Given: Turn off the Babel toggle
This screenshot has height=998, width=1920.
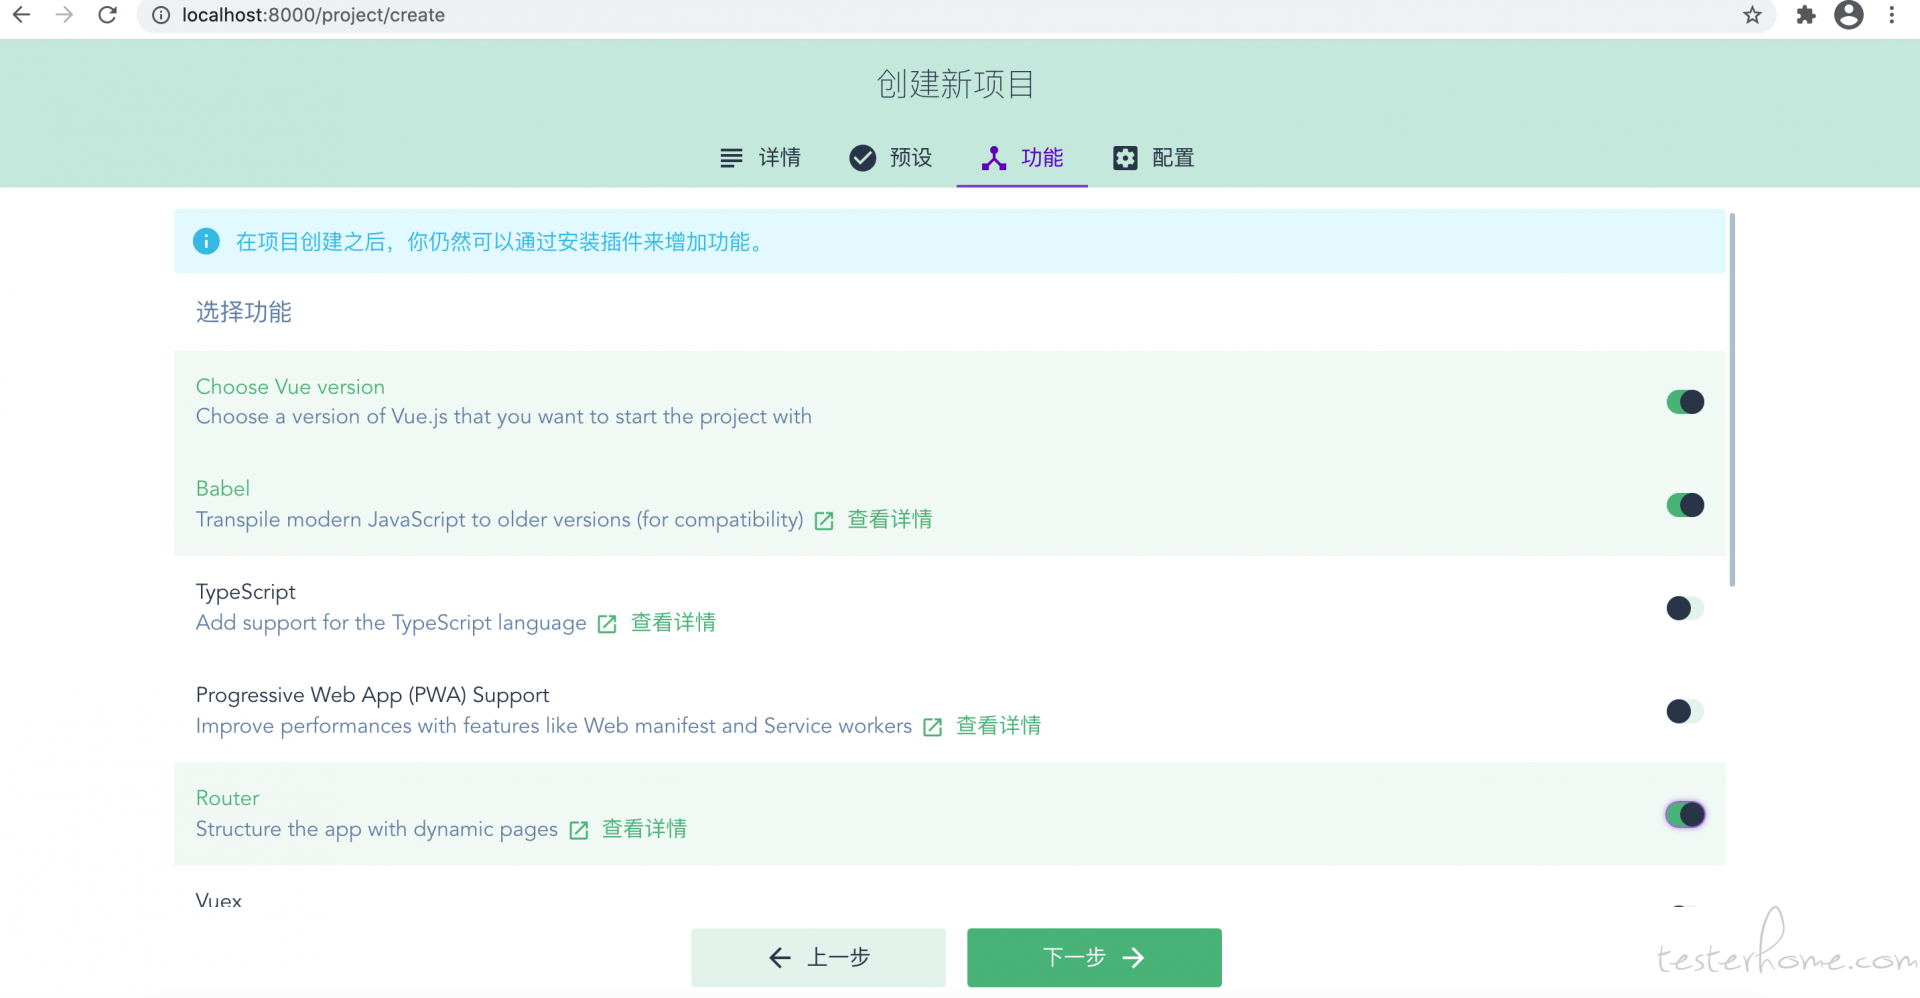Looking at the screenshot, I should pos(1685,505).
